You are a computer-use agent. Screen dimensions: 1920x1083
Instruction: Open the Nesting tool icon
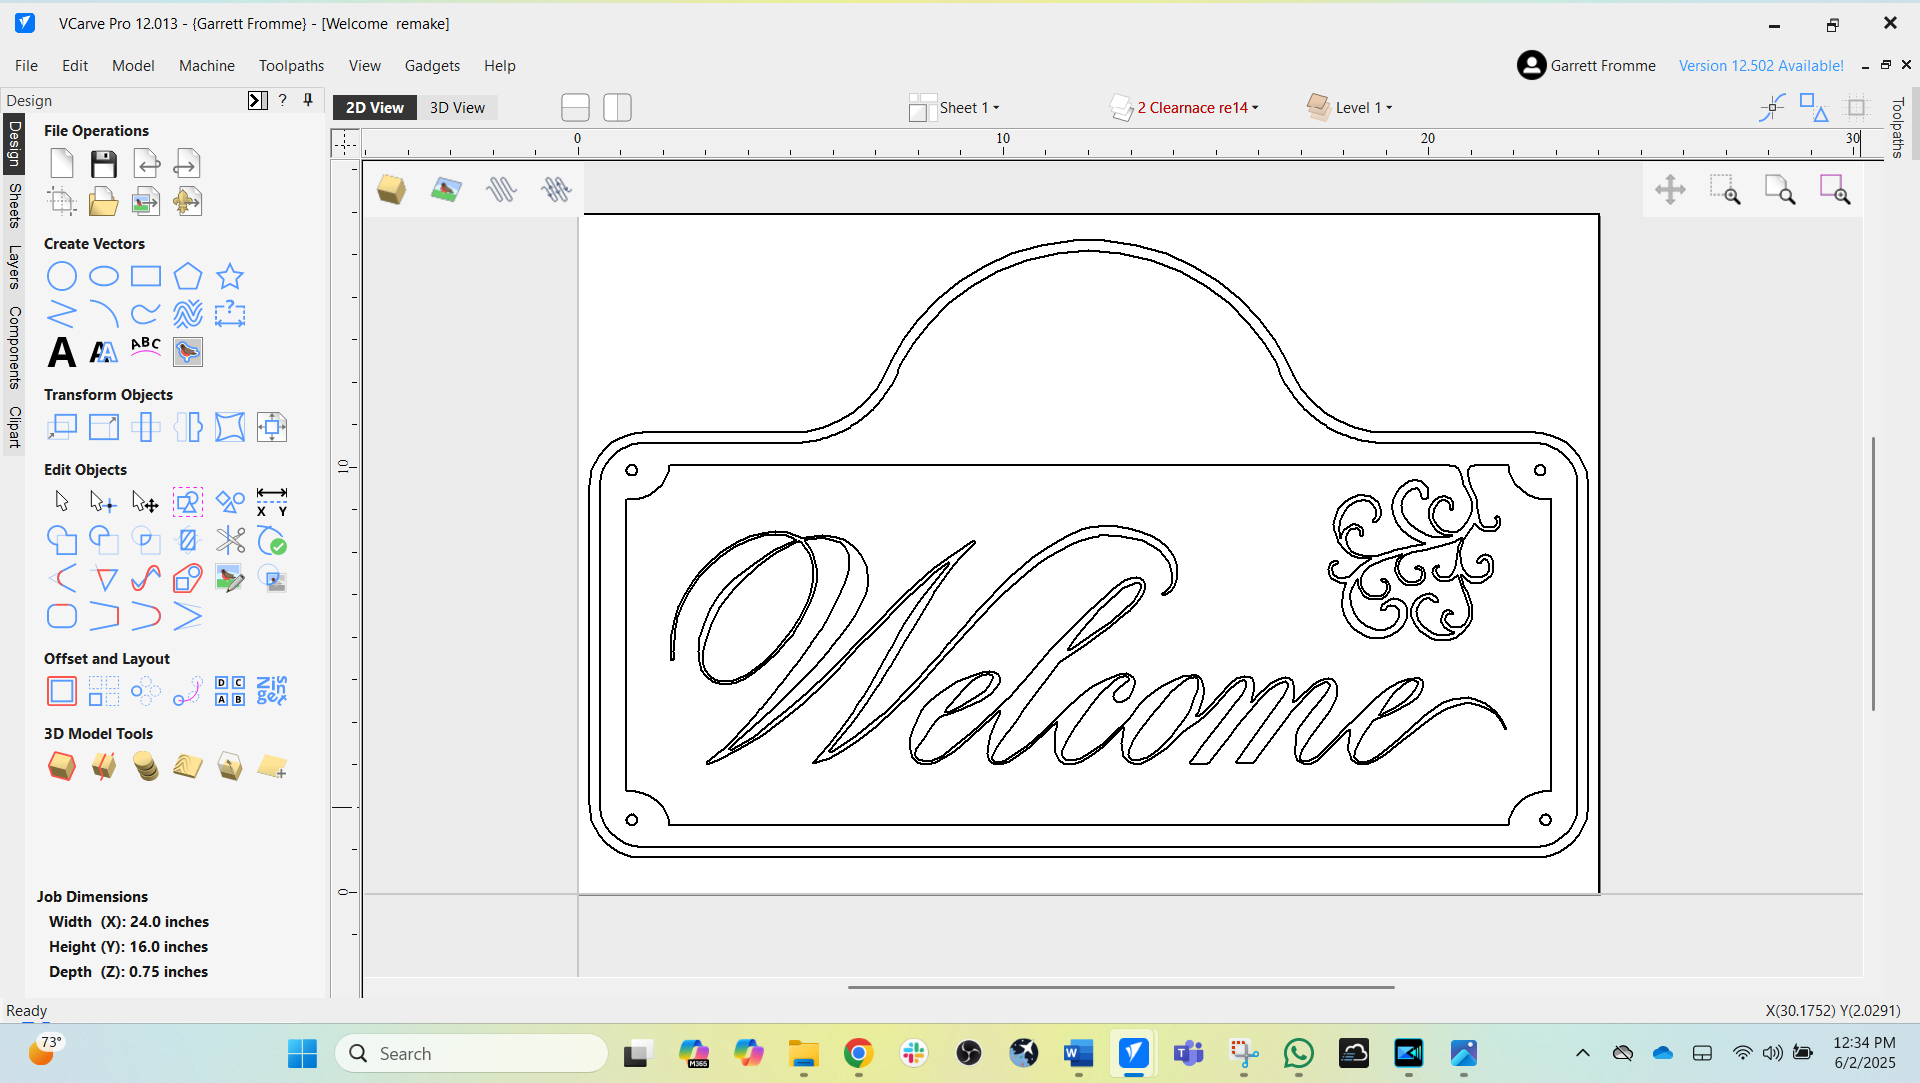[x=271, y=691]
